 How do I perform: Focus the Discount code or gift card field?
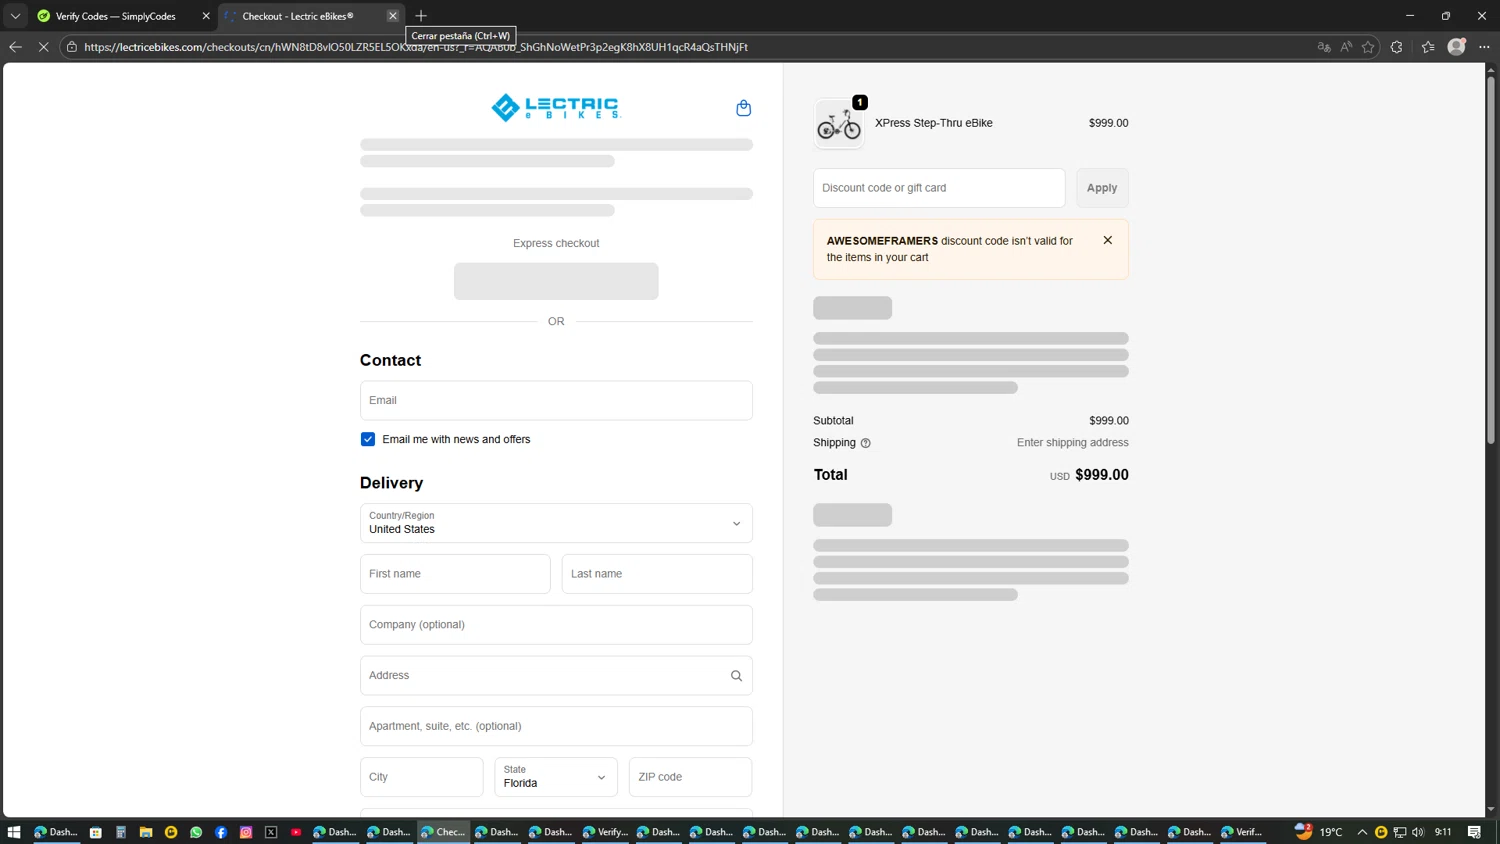pos(939,188)
